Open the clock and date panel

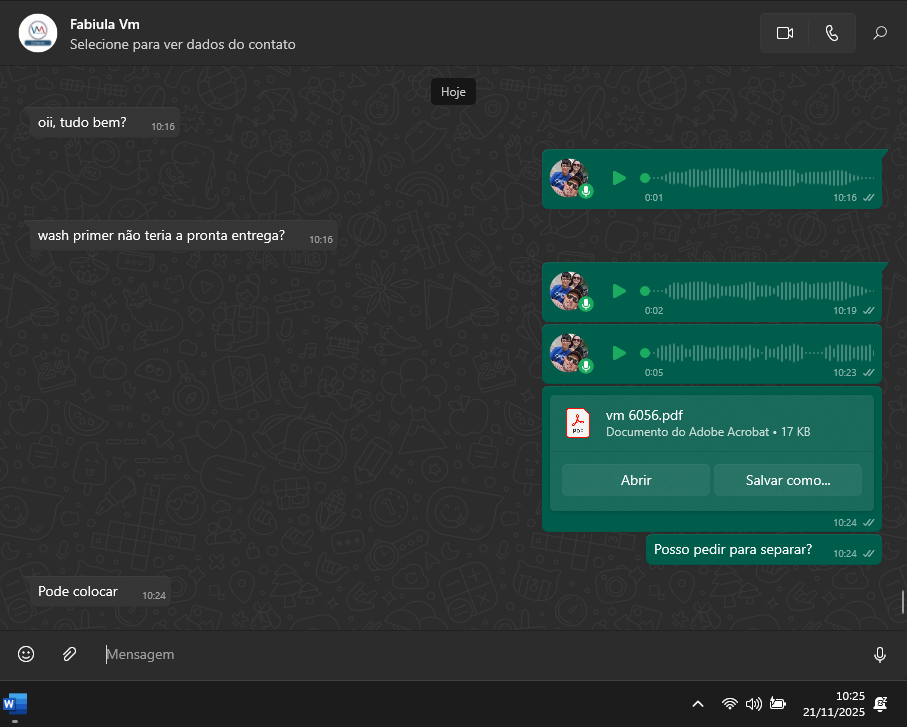coord(834,704)
